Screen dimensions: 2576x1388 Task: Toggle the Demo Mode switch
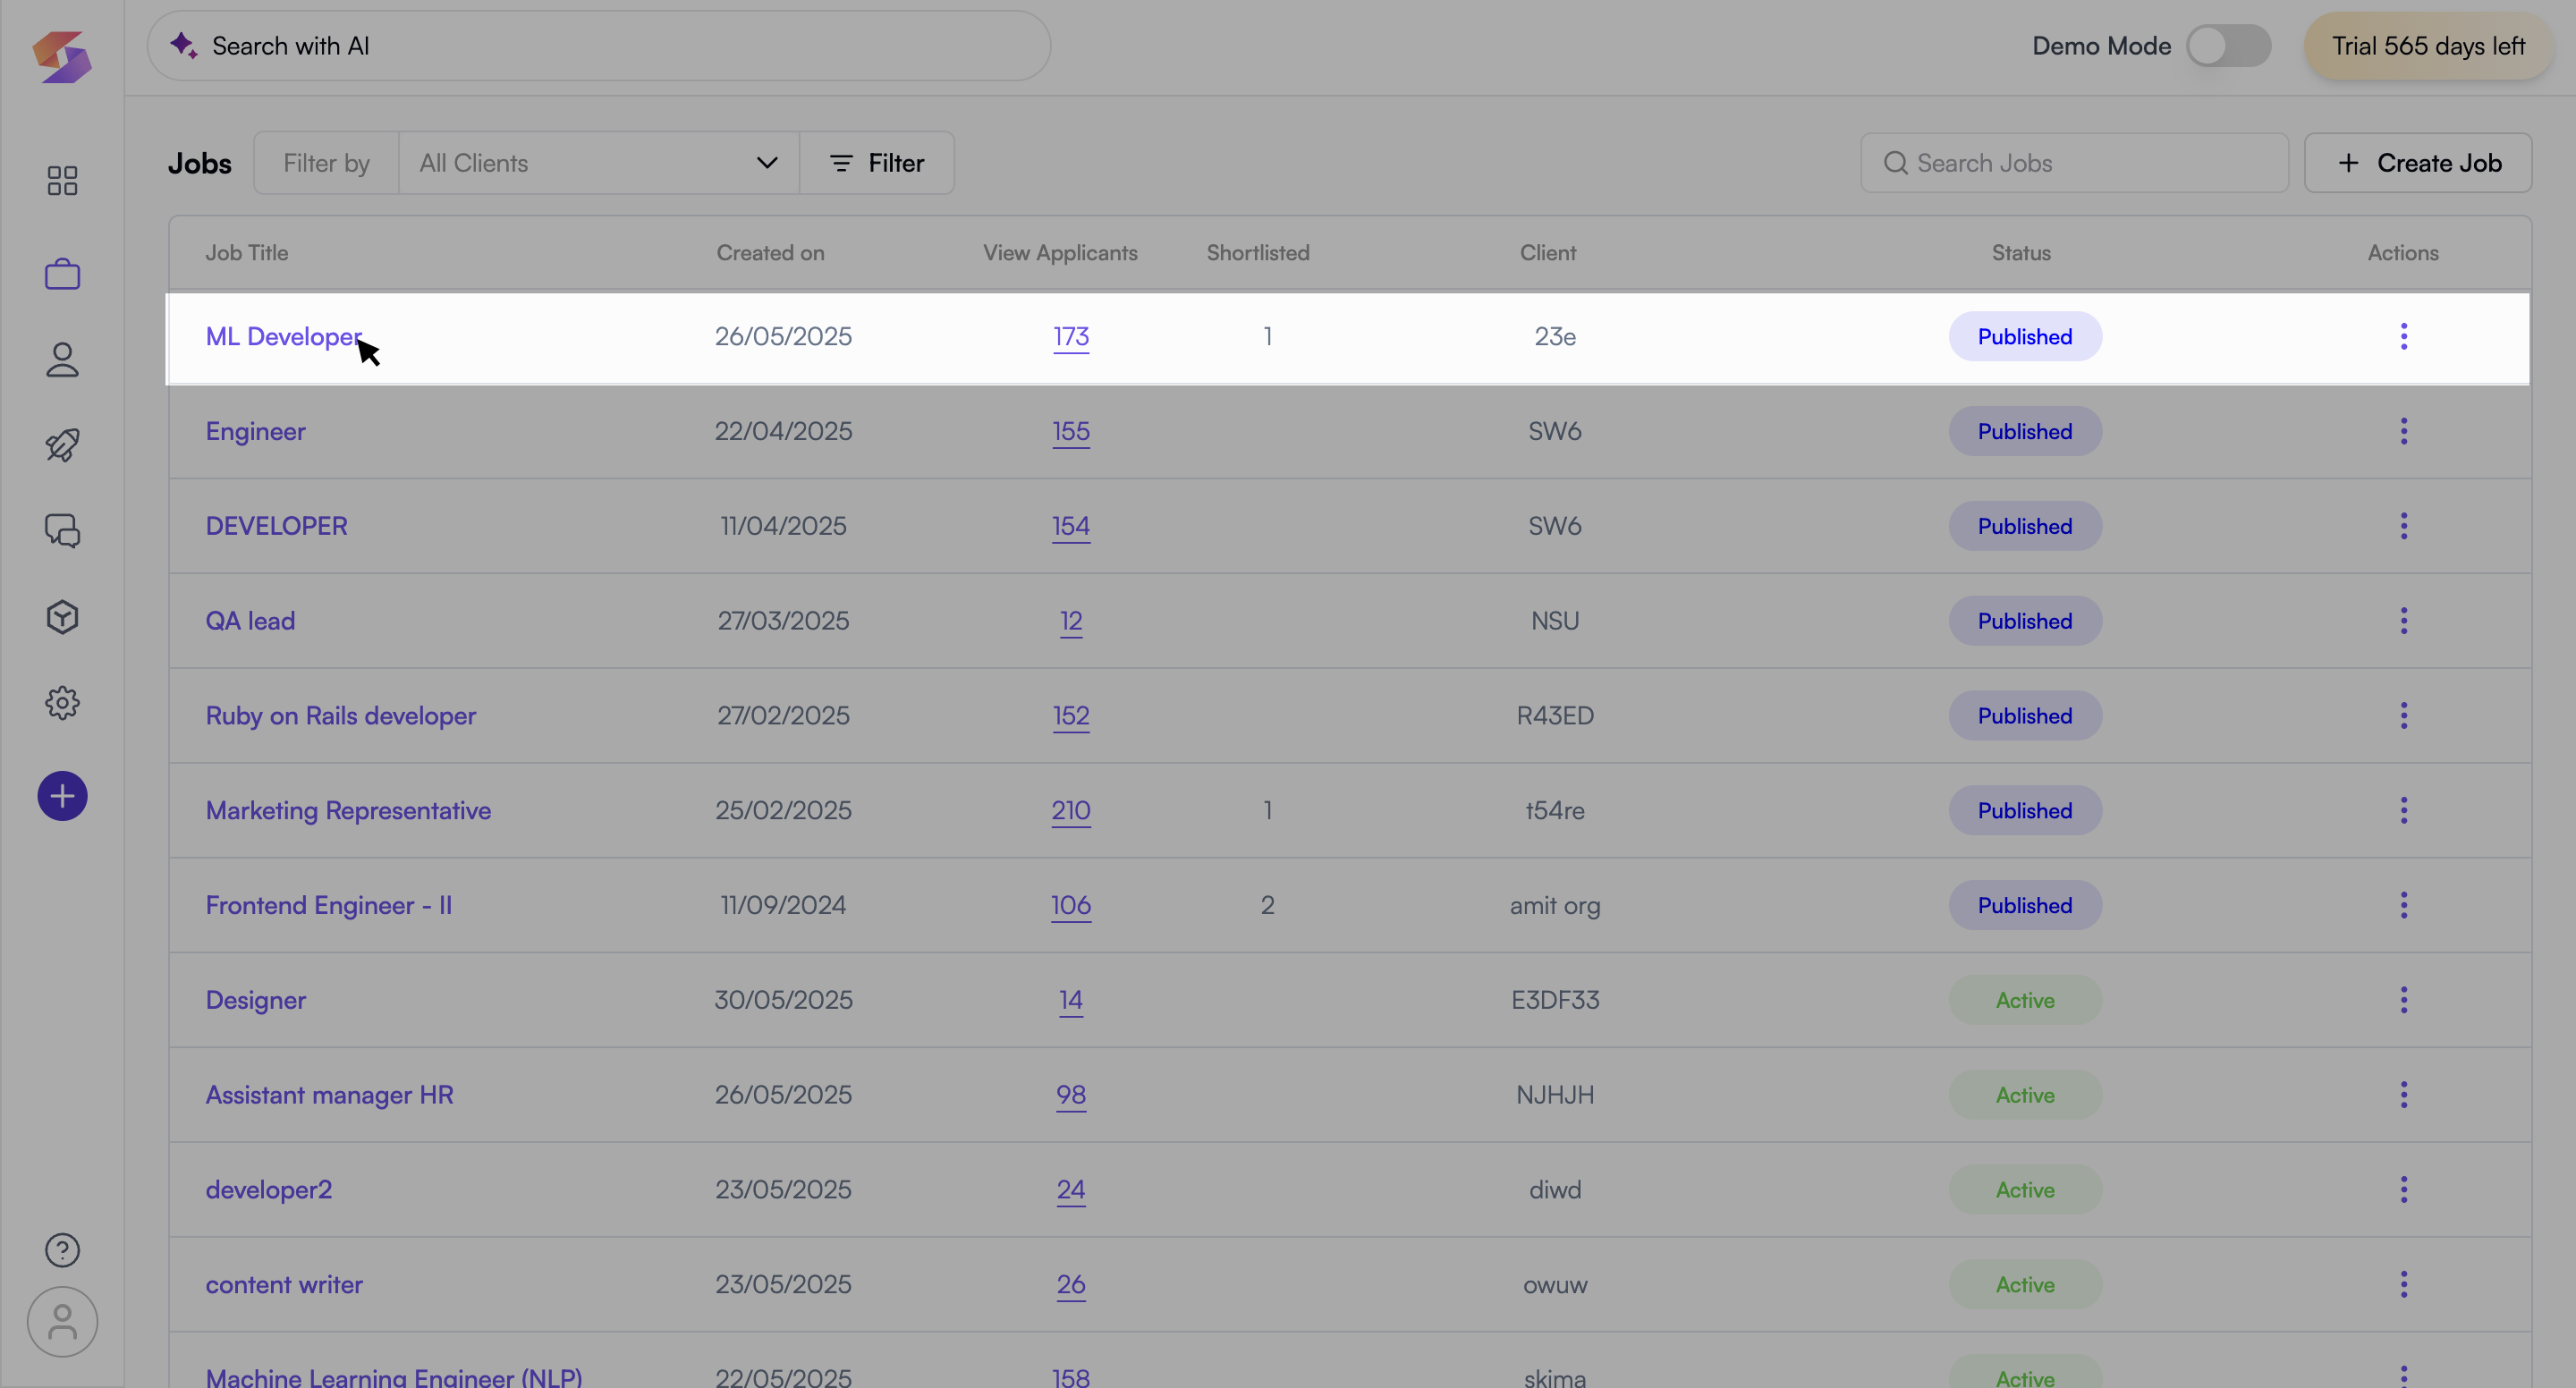[2228, 46]
